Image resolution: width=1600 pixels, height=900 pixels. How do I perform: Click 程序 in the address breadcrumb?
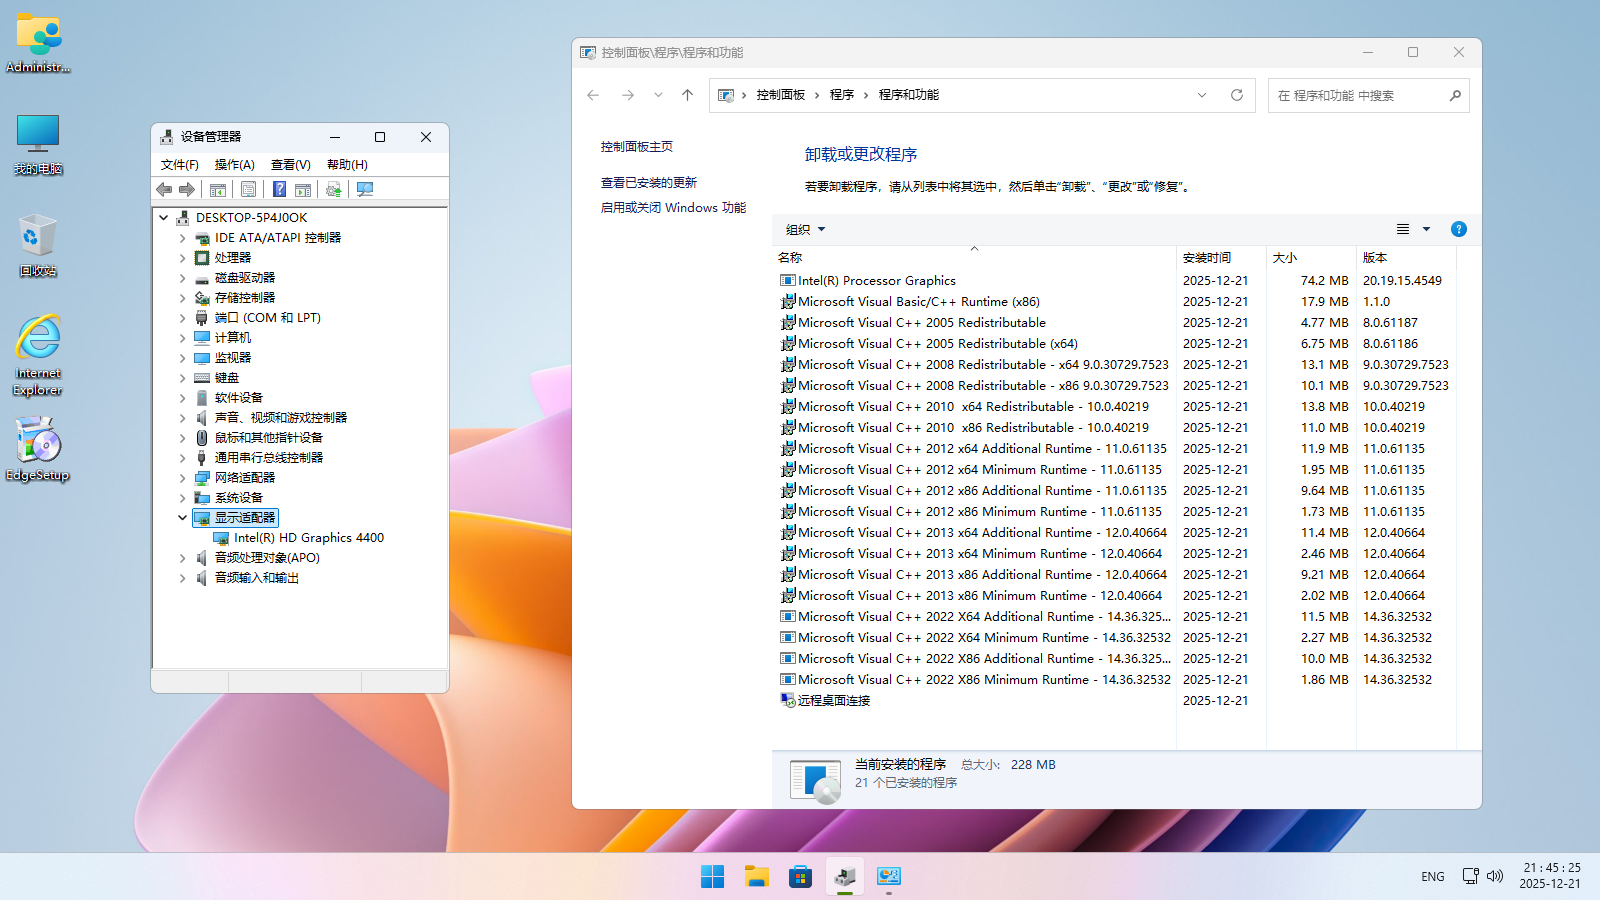[842, 95]
